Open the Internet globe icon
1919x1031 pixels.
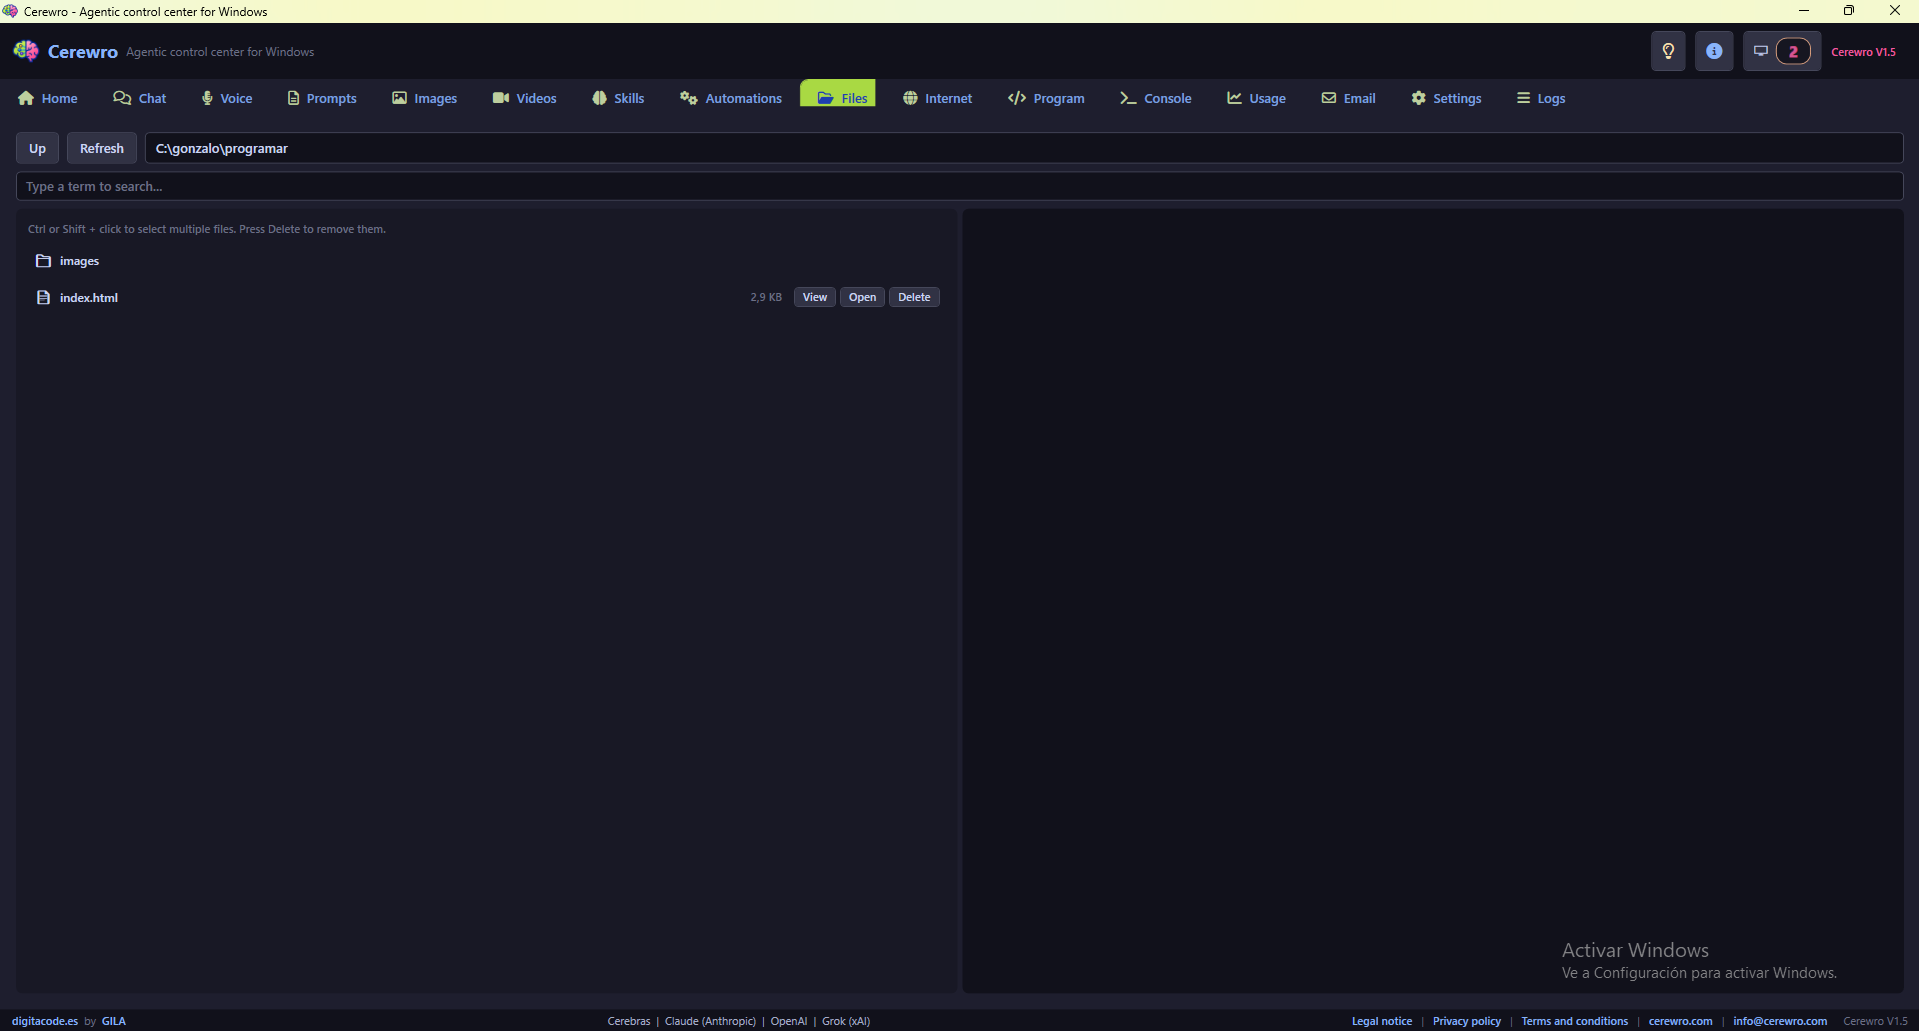coord(910,97)
